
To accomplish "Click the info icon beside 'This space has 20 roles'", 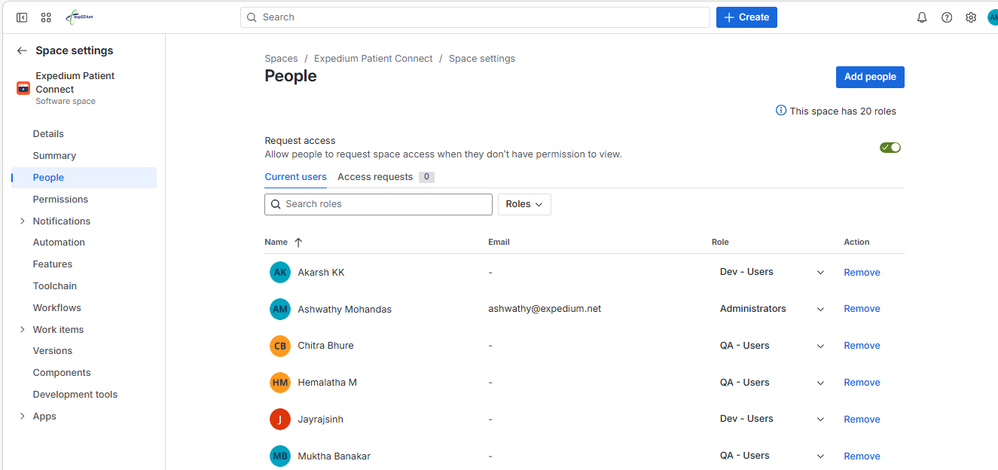I will [781, 111].
